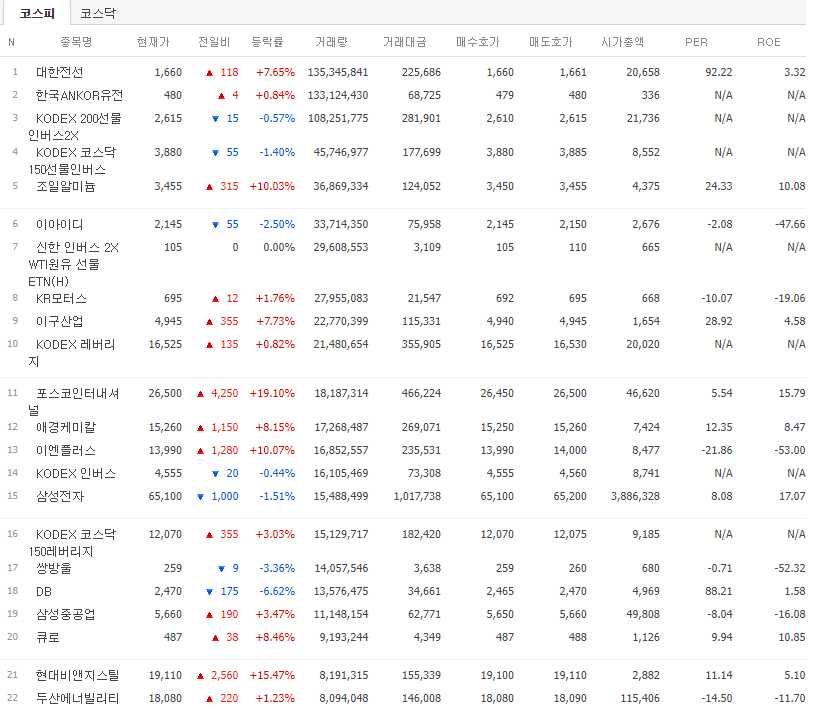Select 포스코인터내셔널 change rate +19.10%

click(x=272, y=394)
